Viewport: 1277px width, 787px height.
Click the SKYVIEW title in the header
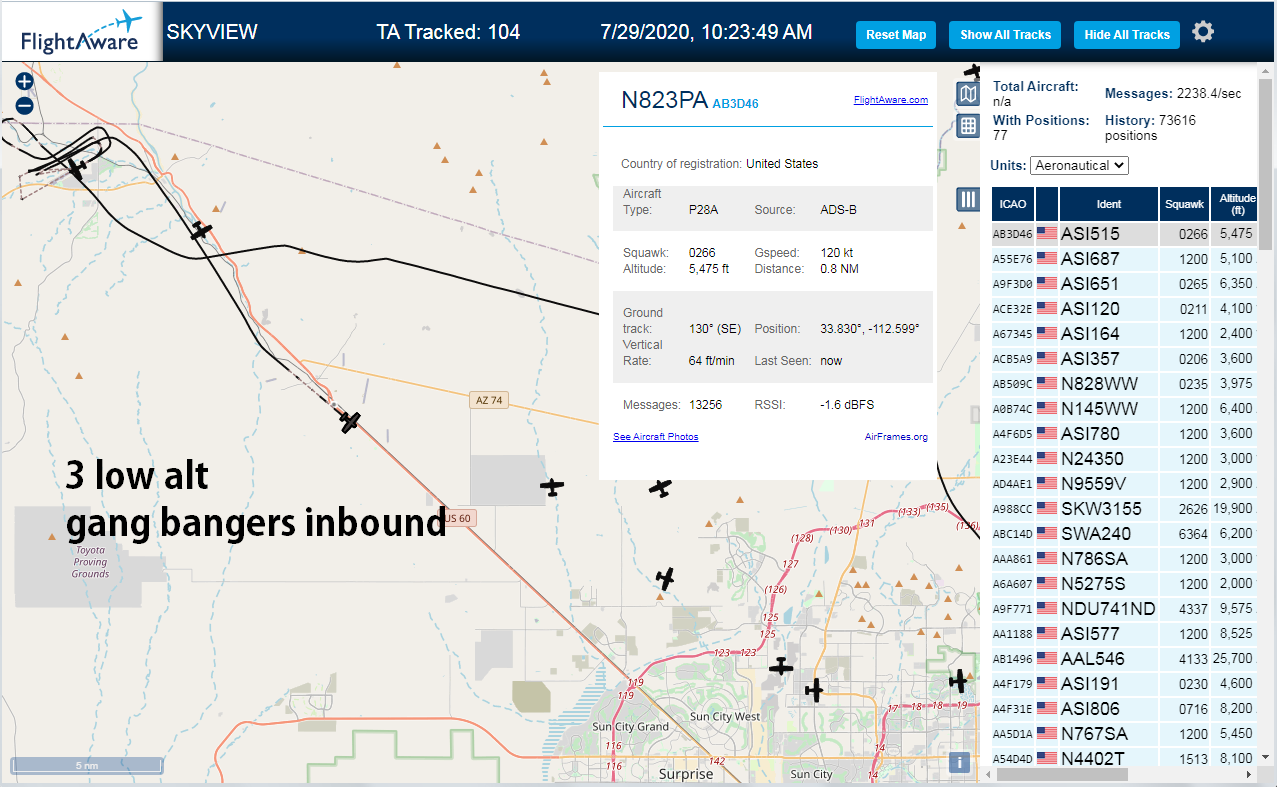tap(212, 32)
